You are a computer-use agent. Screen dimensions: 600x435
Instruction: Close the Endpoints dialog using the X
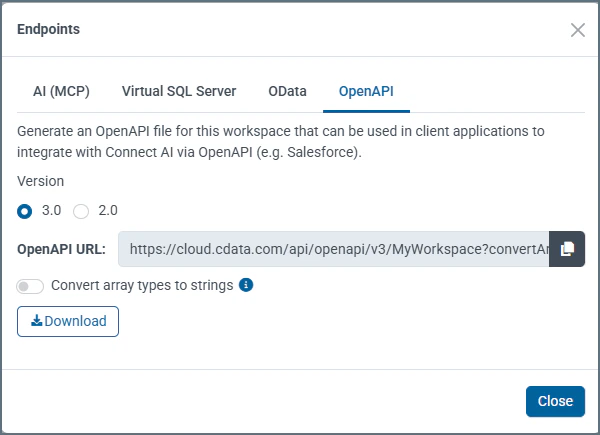click(x=577, y=30)
